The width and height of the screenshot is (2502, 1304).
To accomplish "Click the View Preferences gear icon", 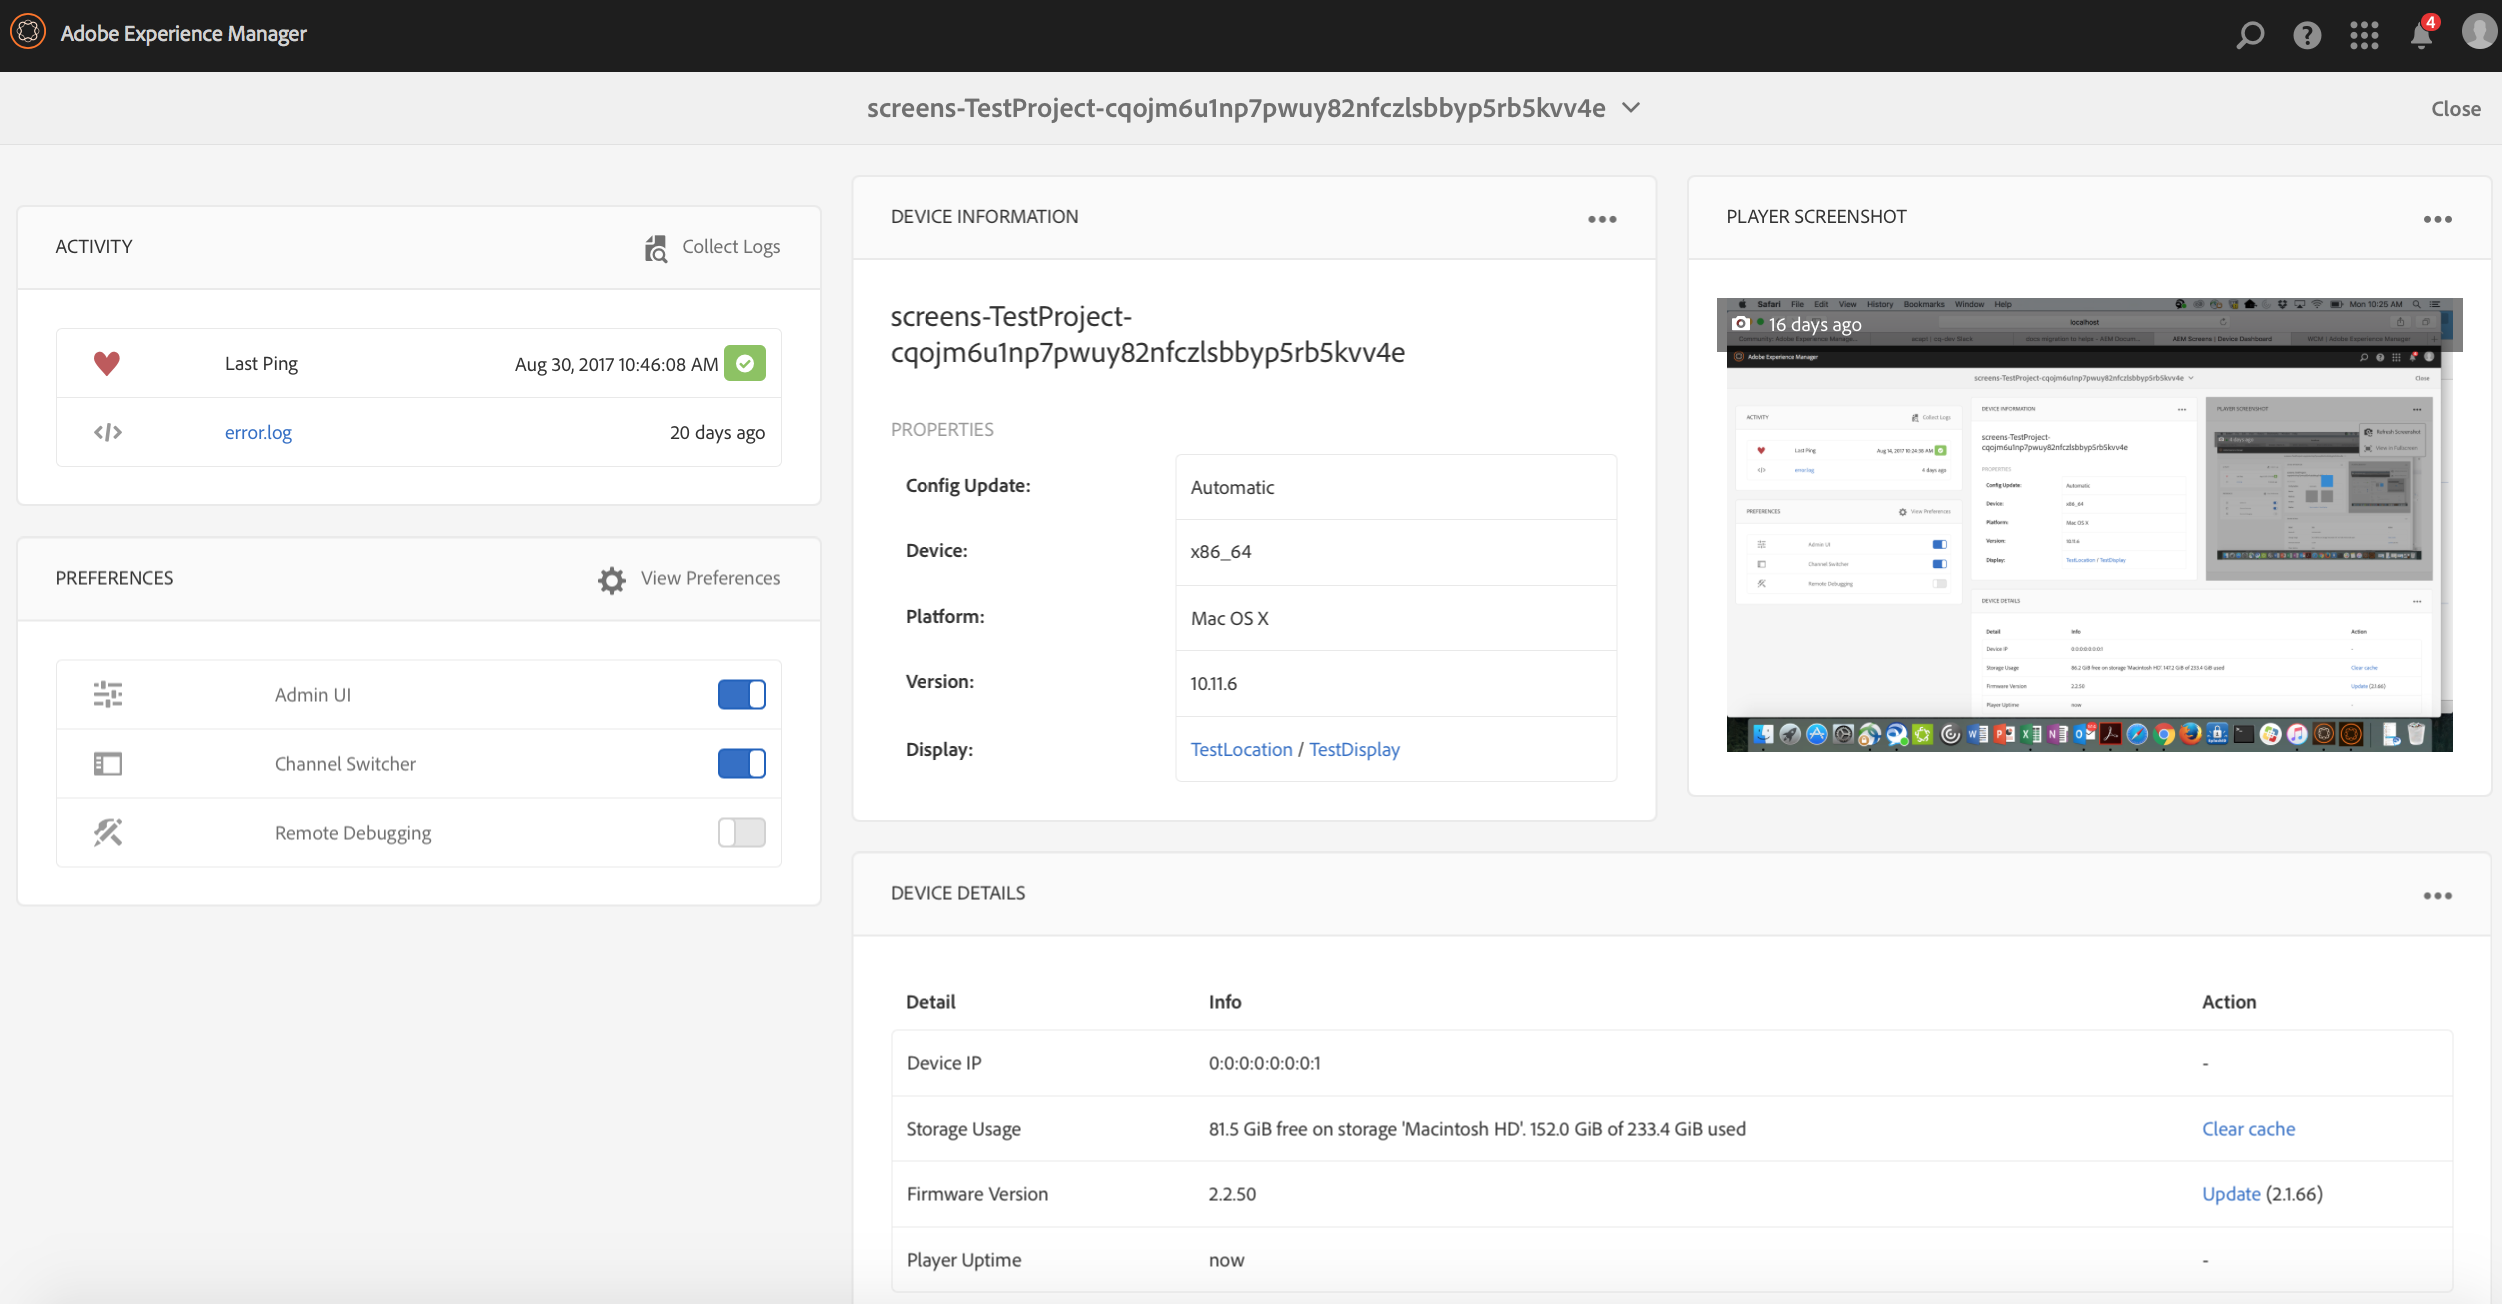I will tap(609, 578).
